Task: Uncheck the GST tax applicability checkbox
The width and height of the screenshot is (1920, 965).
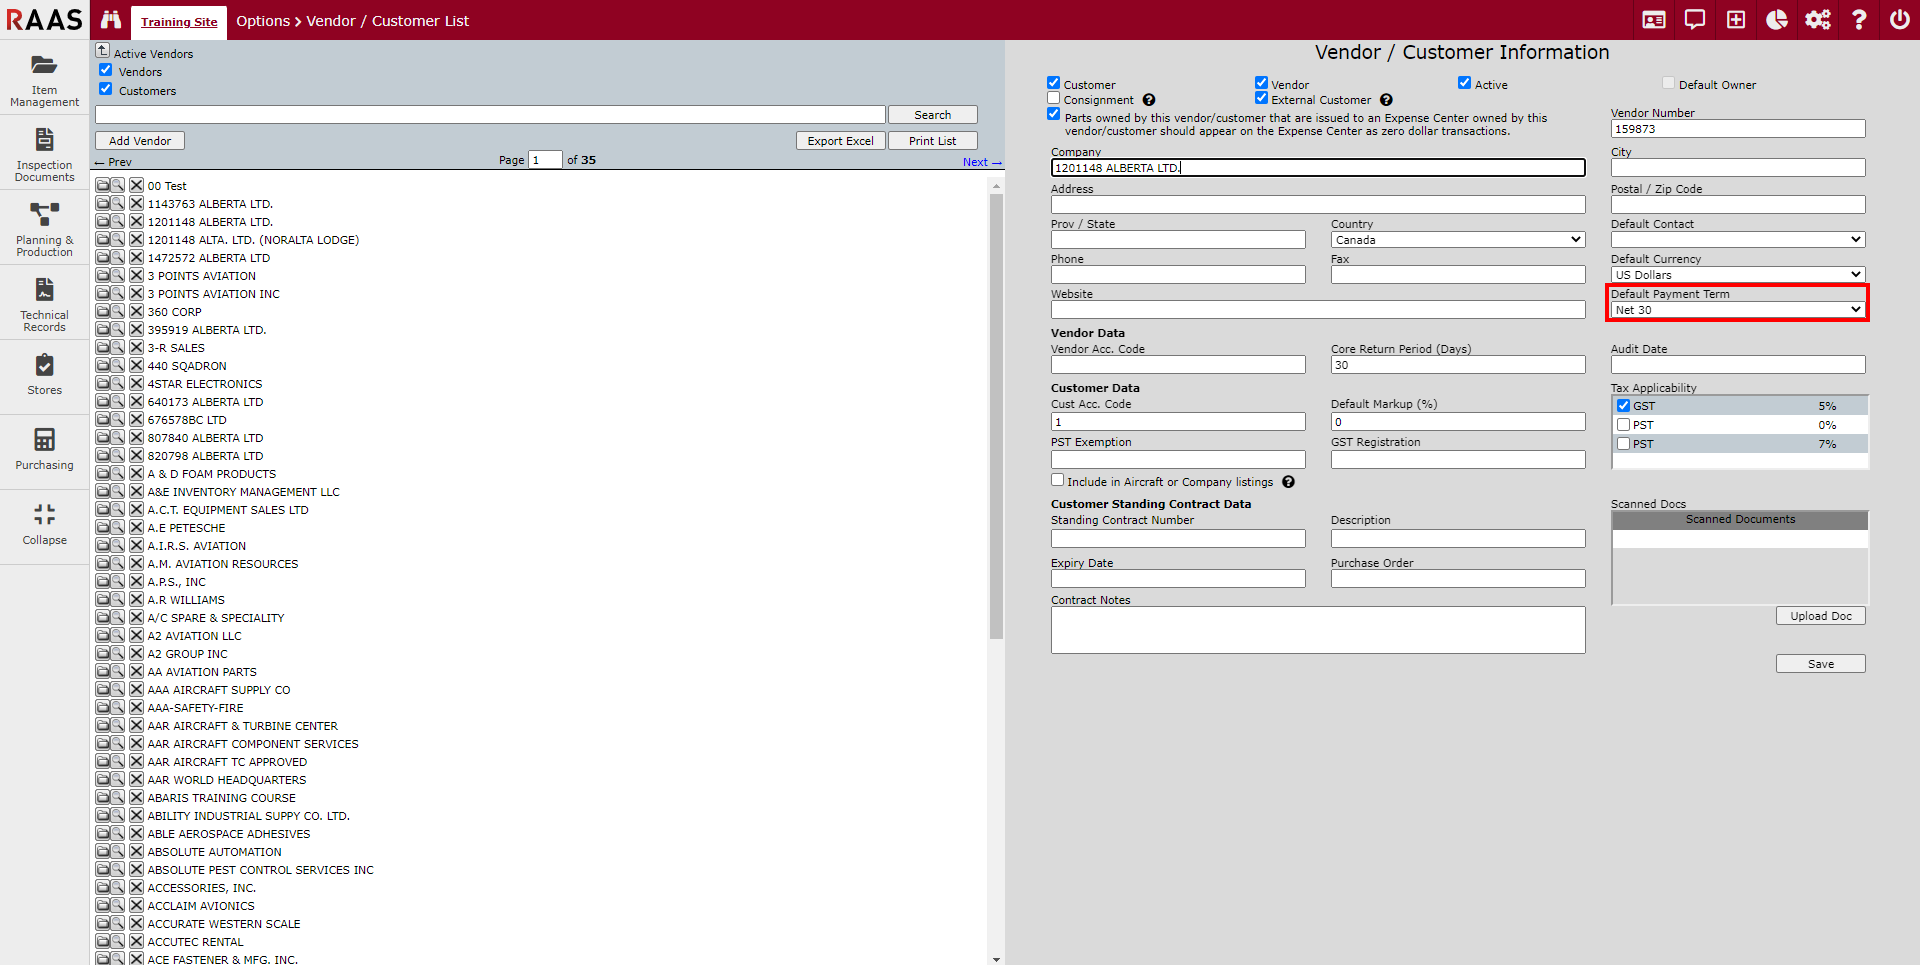Action: coord(1623,406)
